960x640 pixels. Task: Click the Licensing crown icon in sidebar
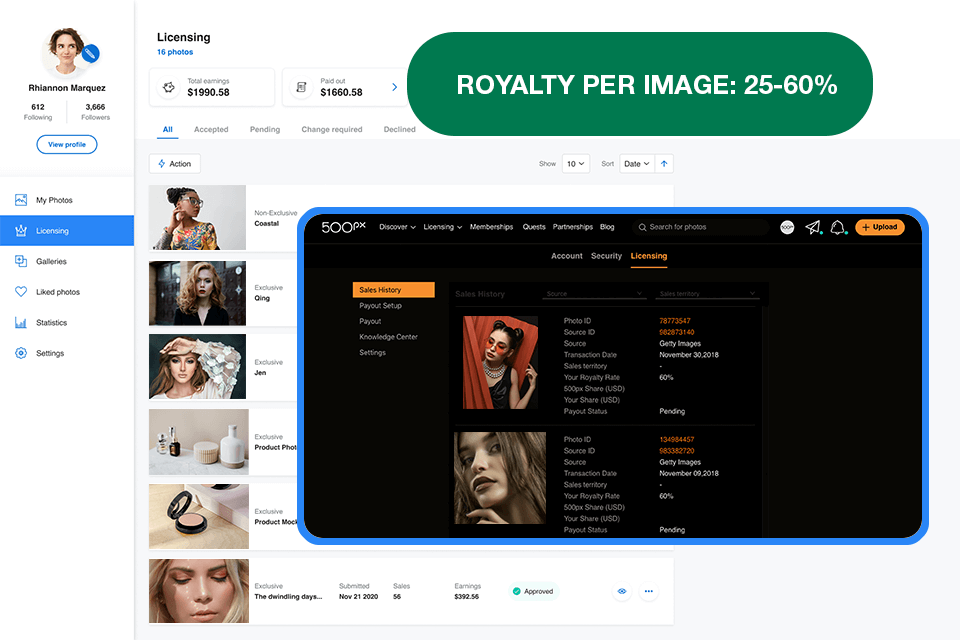21,231
